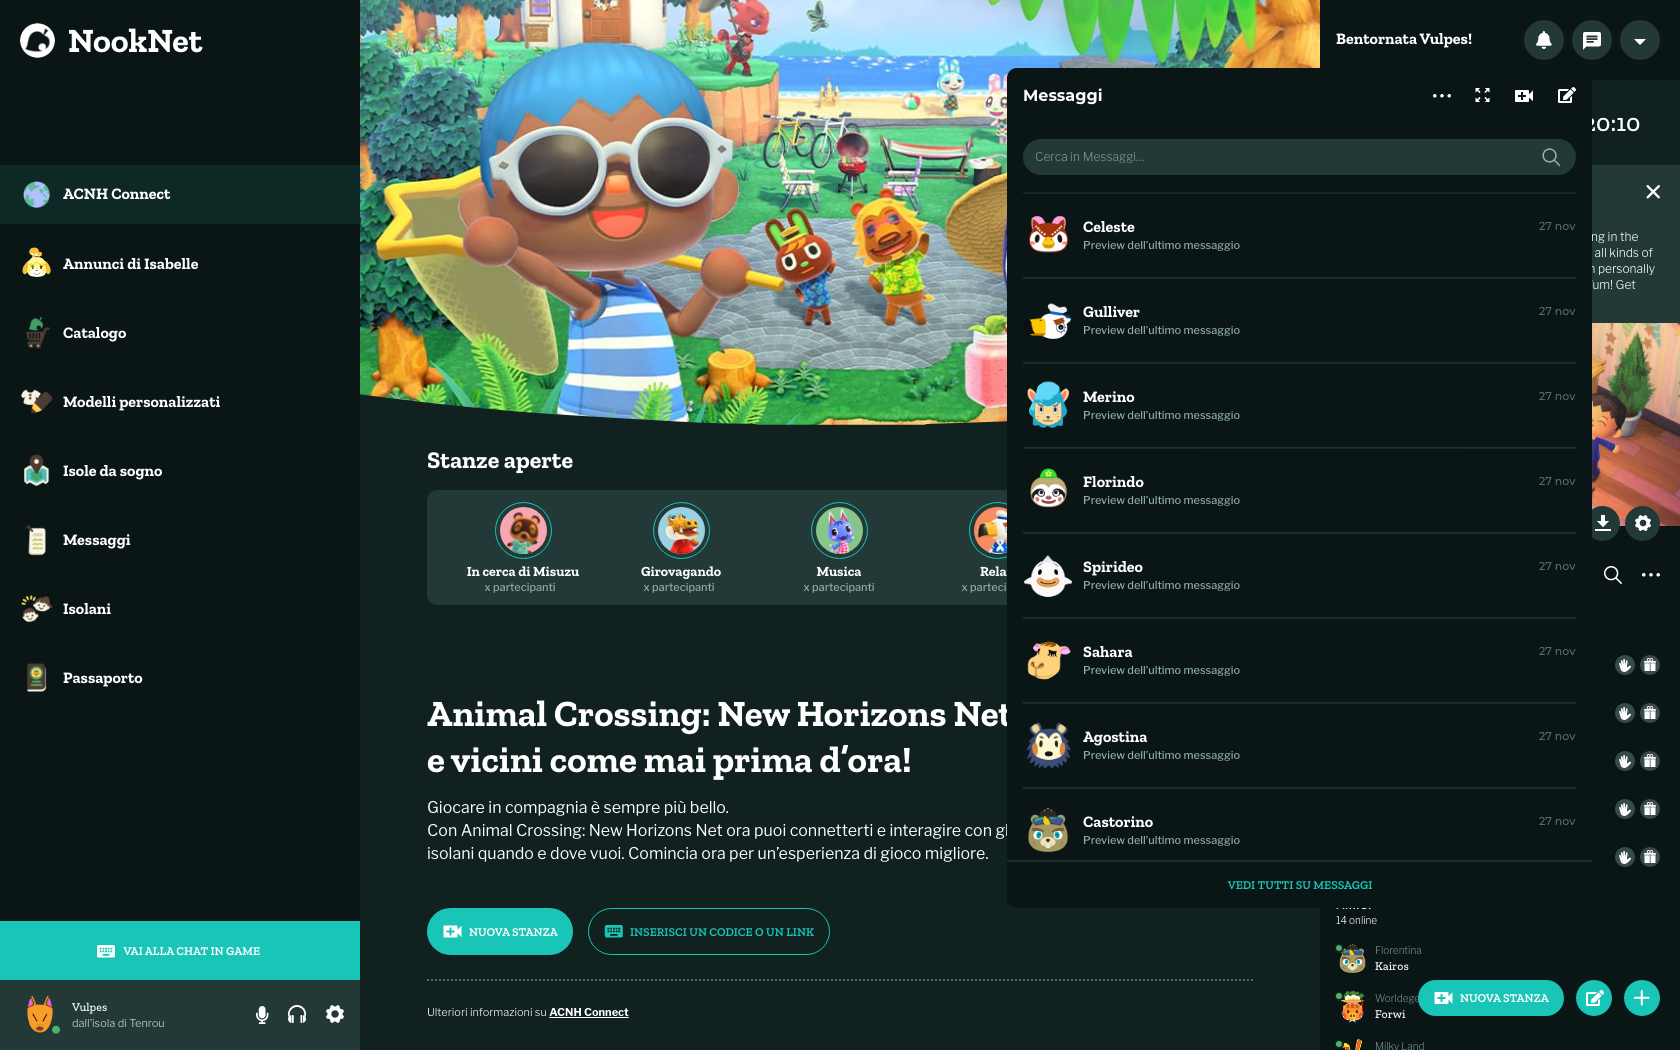Image resolution: width=1680 pixels, height=1050 pixels.
Task: Open the conversation with Sahara
Action: tap(1299, 660)
